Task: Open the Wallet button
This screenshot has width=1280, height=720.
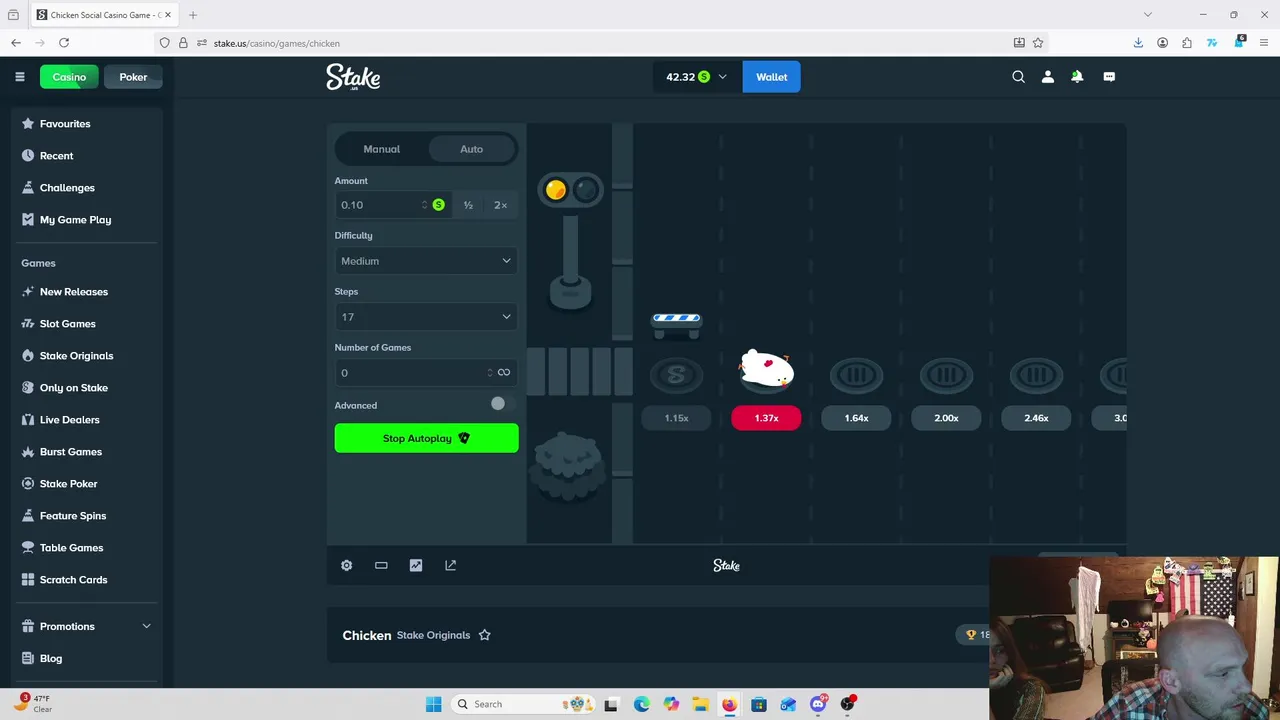Action: click(x=771, y=77)
